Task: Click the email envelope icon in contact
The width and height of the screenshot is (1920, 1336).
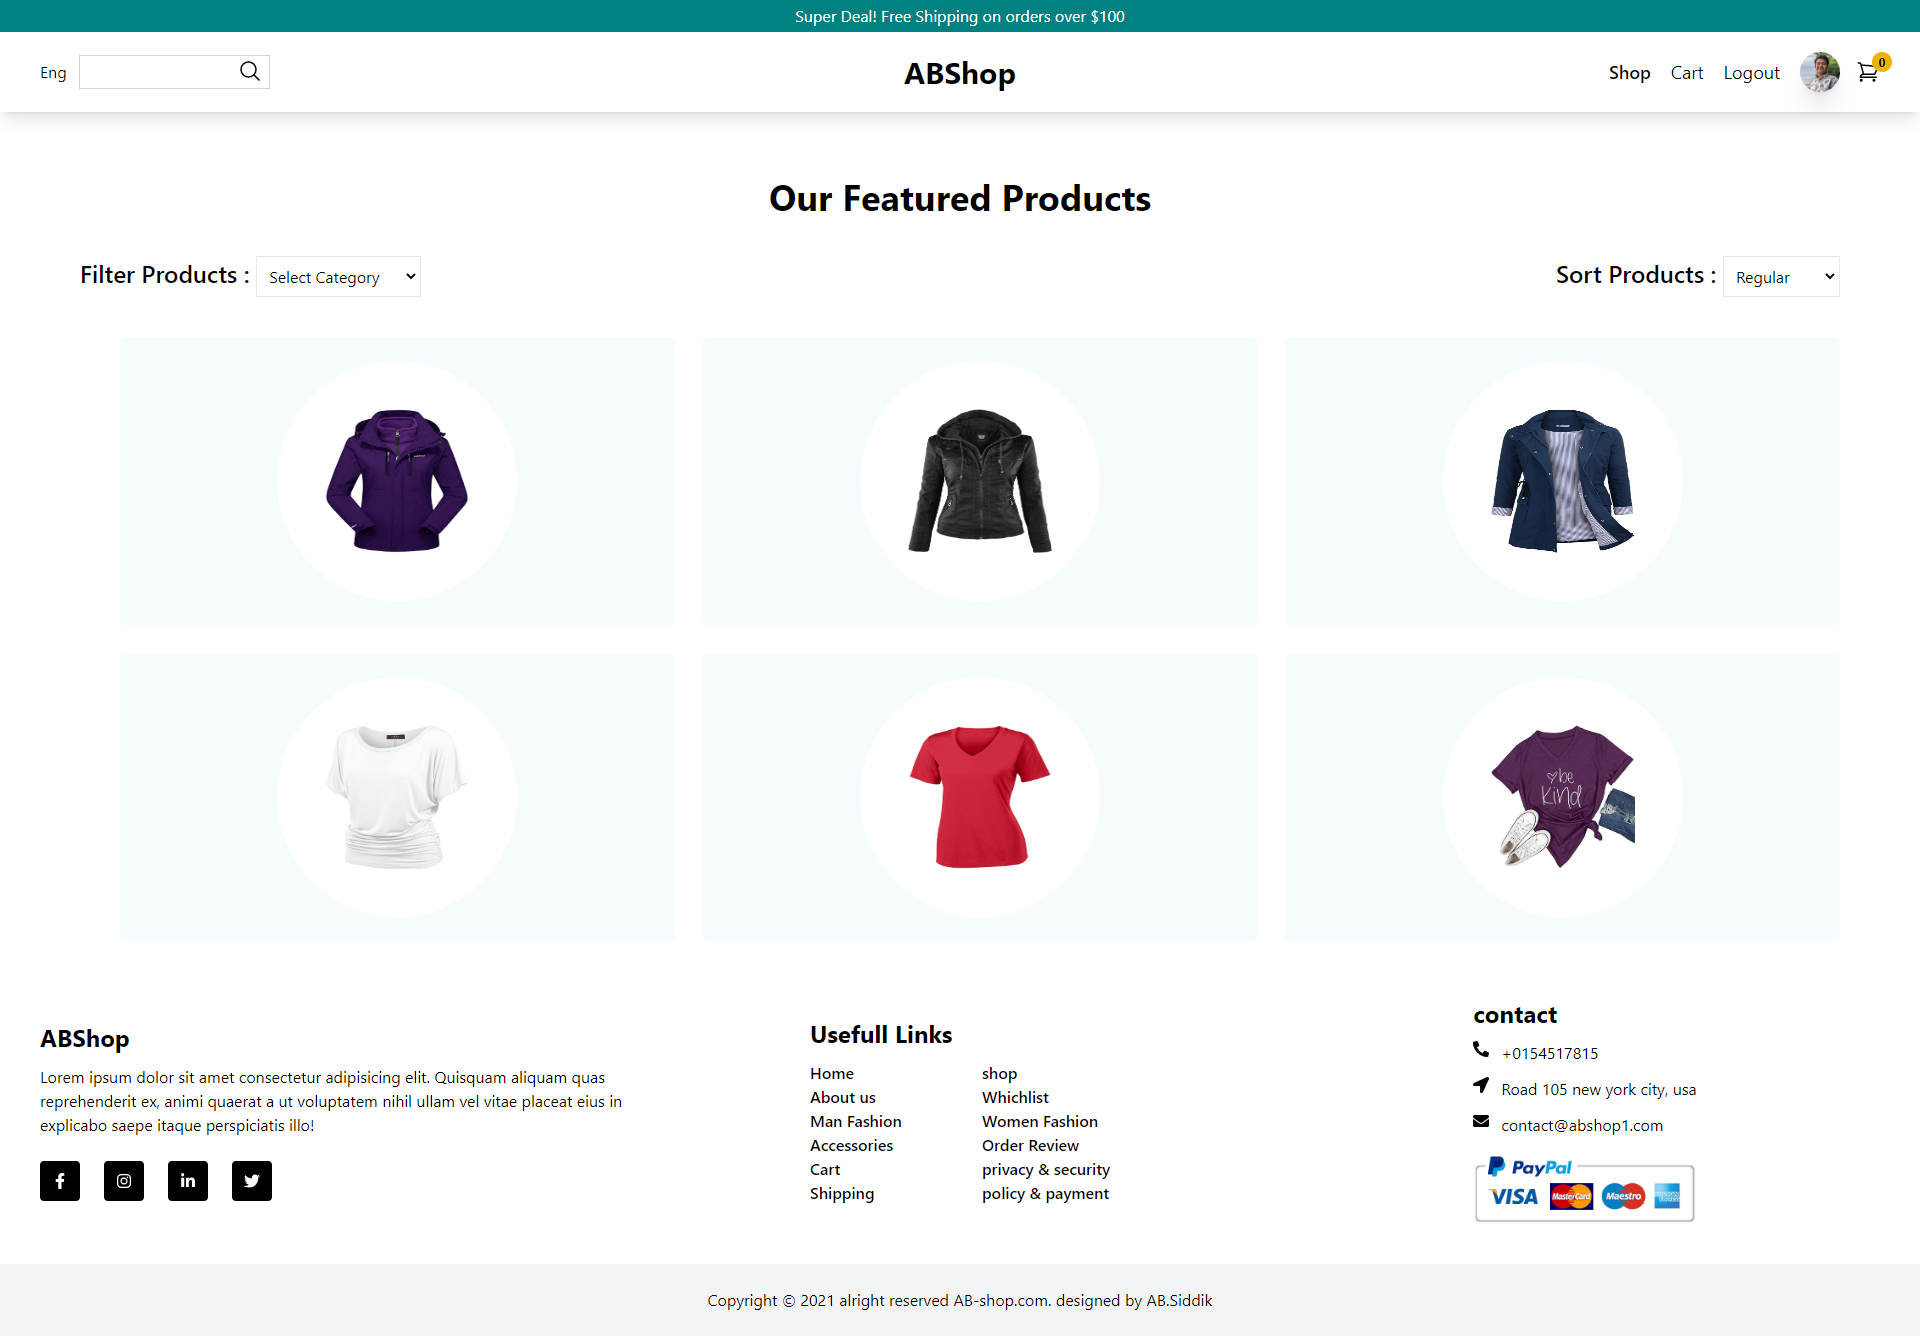Action: click(x=1482, y=1121)
